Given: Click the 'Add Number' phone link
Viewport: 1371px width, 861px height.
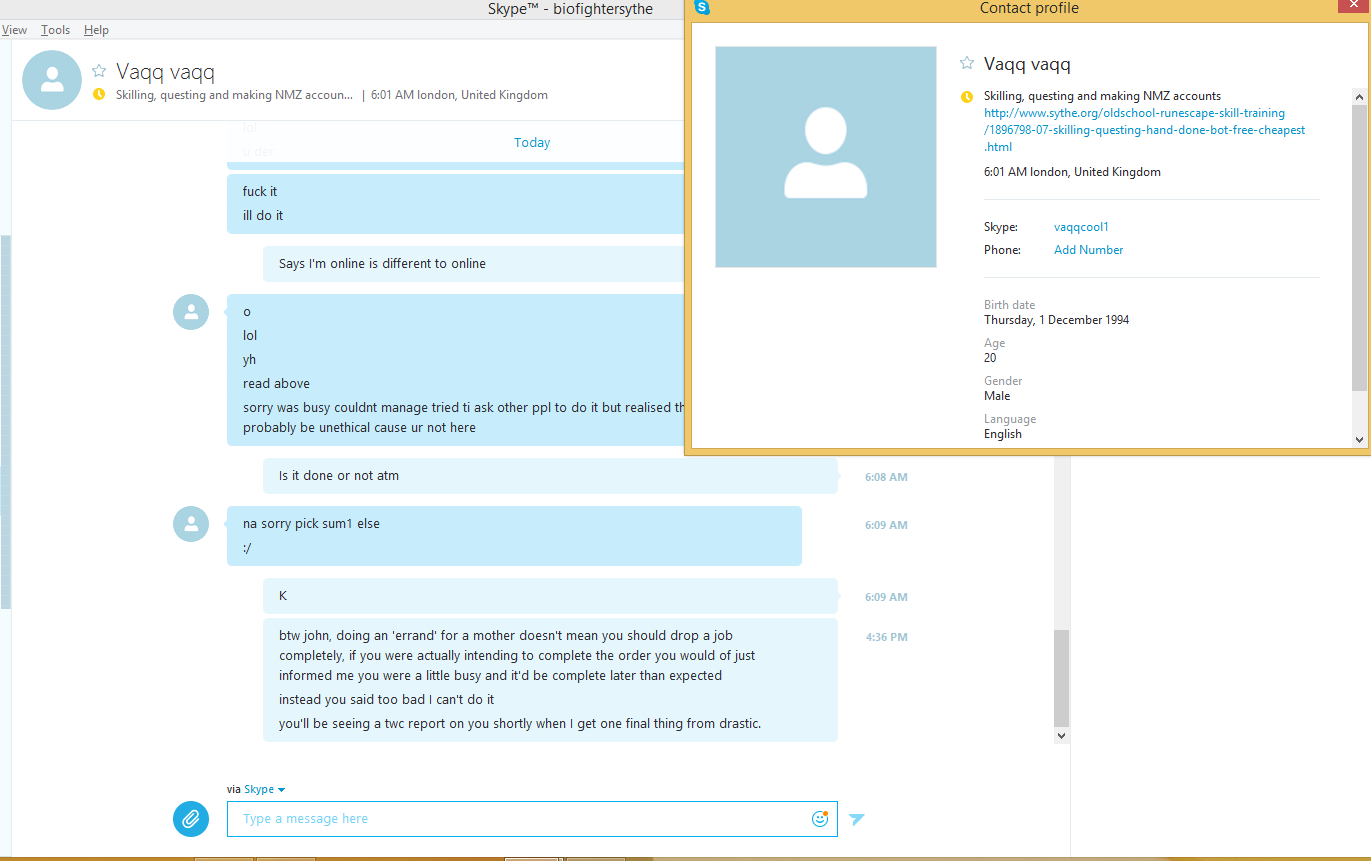Looking at the screenshot, I should [1088, 250].
